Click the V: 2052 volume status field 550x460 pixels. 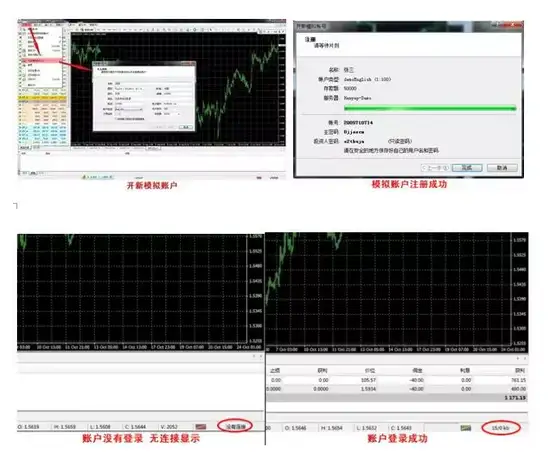click(169, 427)
